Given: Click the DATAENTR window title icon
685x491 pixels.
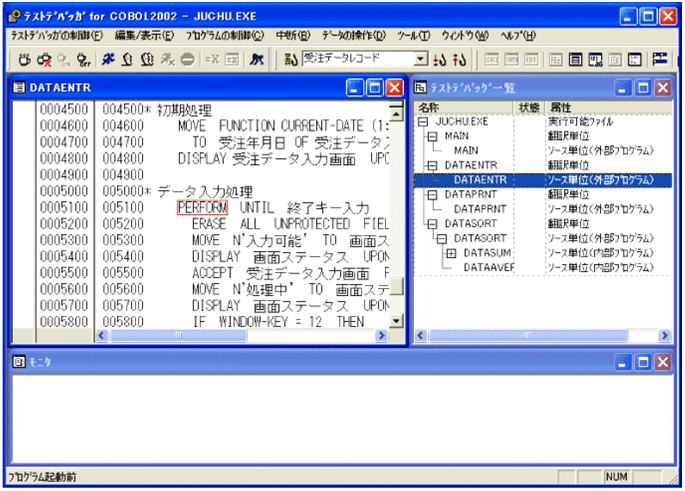Looking at the screenshot, I should [x=19, y=88].
